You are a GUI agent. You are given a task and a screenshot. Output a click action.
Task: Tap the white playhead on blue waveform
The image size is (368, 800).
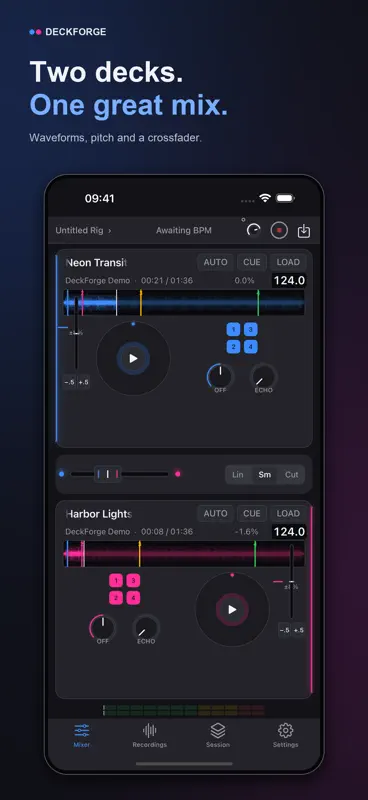[x=116, y=303]
